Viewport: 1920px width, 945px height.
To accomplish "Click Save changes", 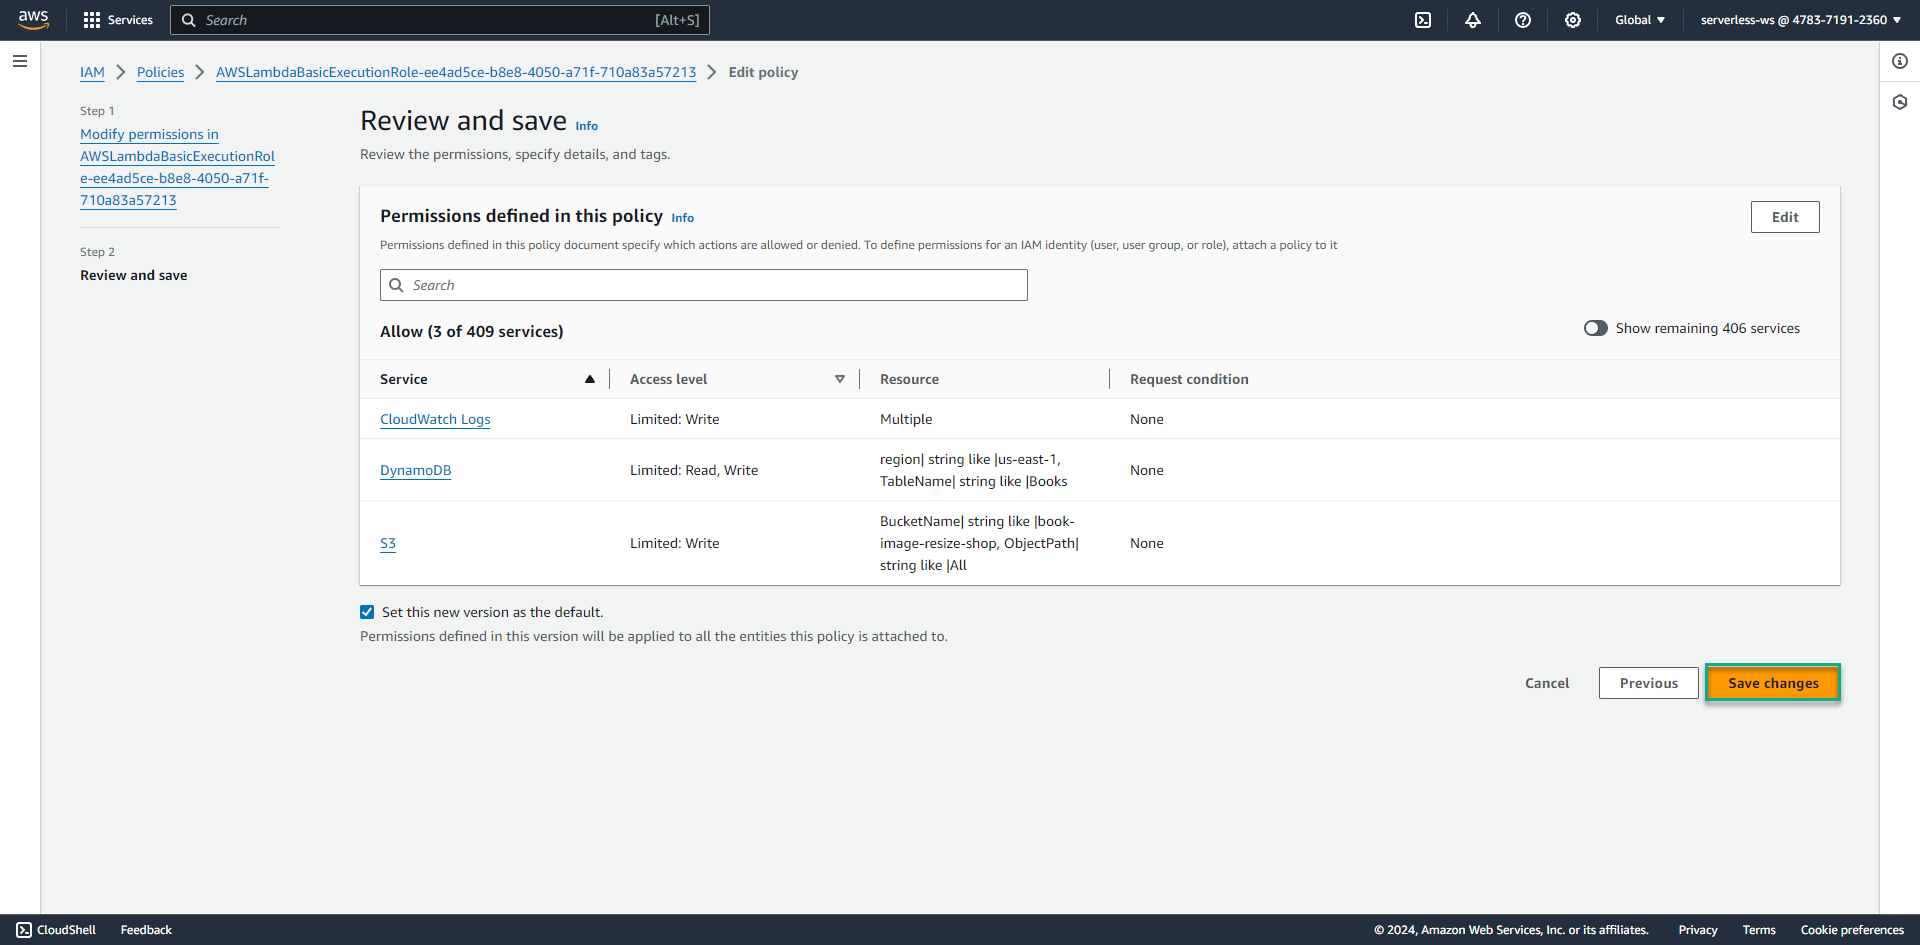I will click(1773, 683).
